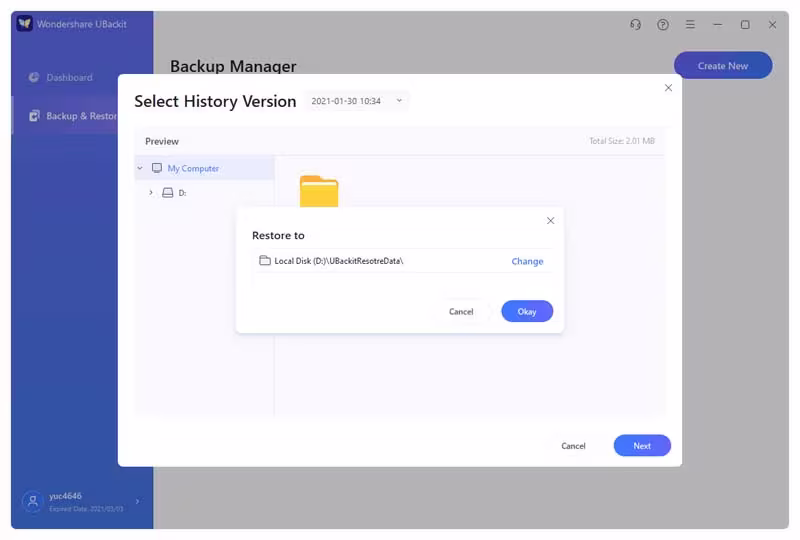
Task: Open the customer support headset icon
Action: coord(635,24)
